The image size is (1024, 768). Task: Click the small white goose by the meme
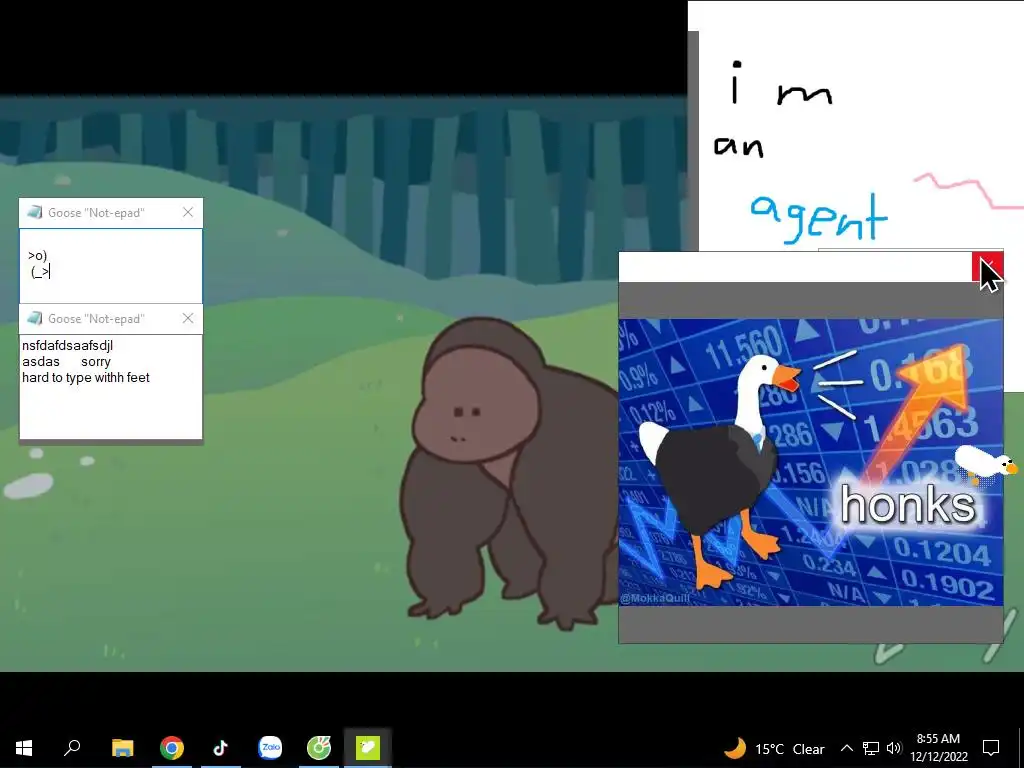[x=986, y=463]
